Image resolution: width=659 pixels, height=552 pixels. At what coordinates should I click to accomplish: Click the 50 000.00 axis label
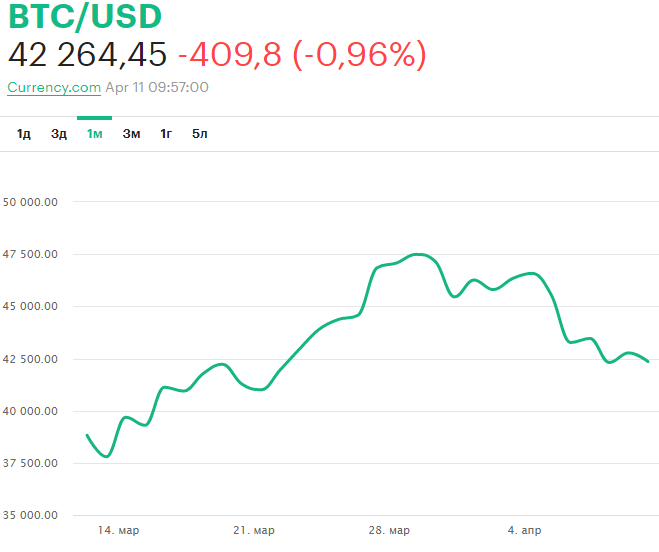coord(30,202)
